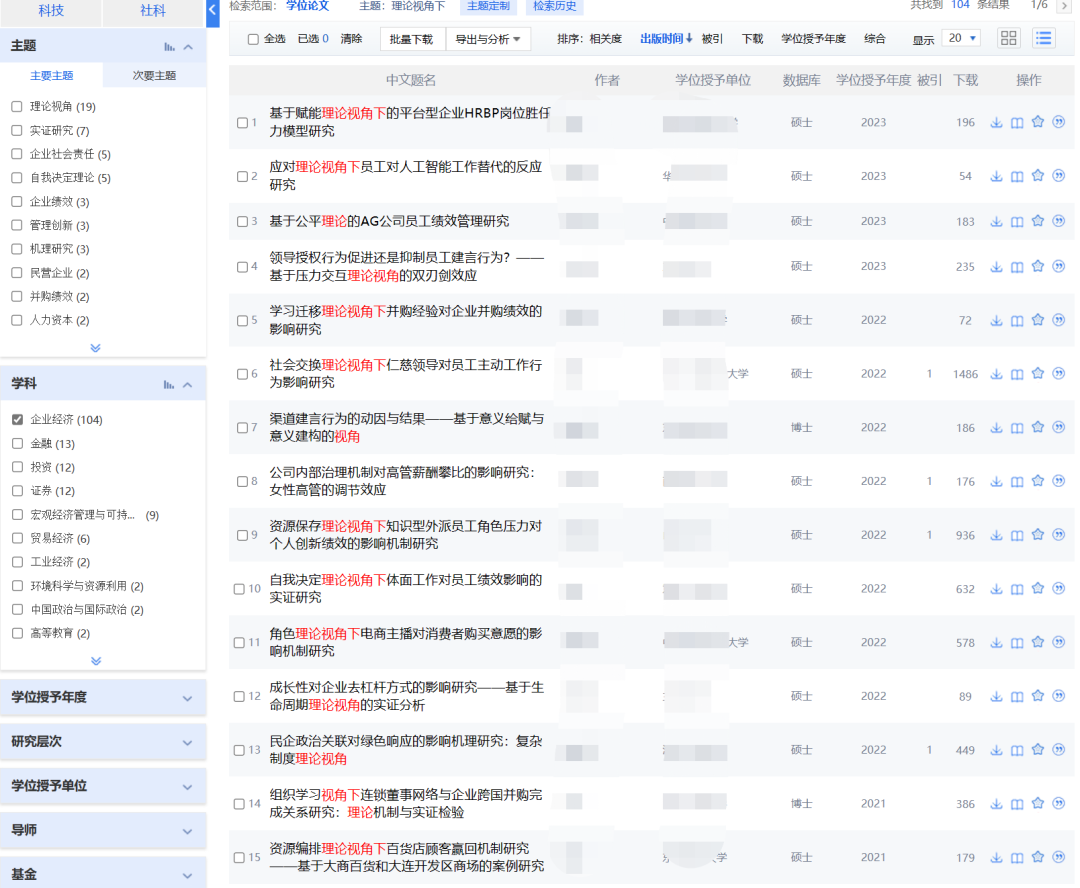Collapse left sidebar with blue arrow
The height and width of the screenshot is (888, 1080).
click(213, 10)
